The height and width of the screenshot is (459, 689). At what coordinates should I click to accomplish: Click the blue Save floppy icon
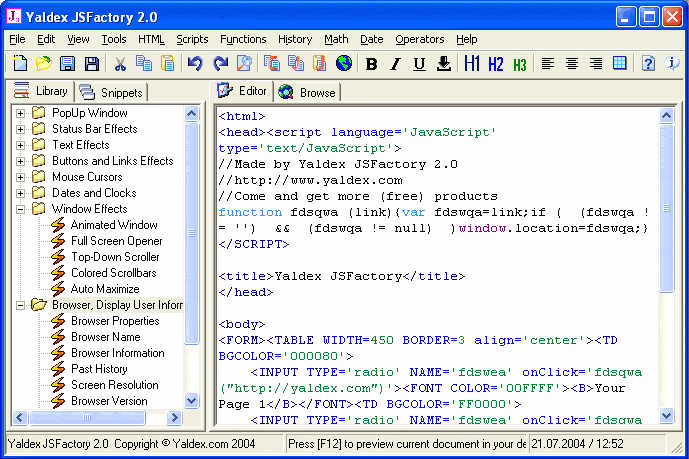67,64
